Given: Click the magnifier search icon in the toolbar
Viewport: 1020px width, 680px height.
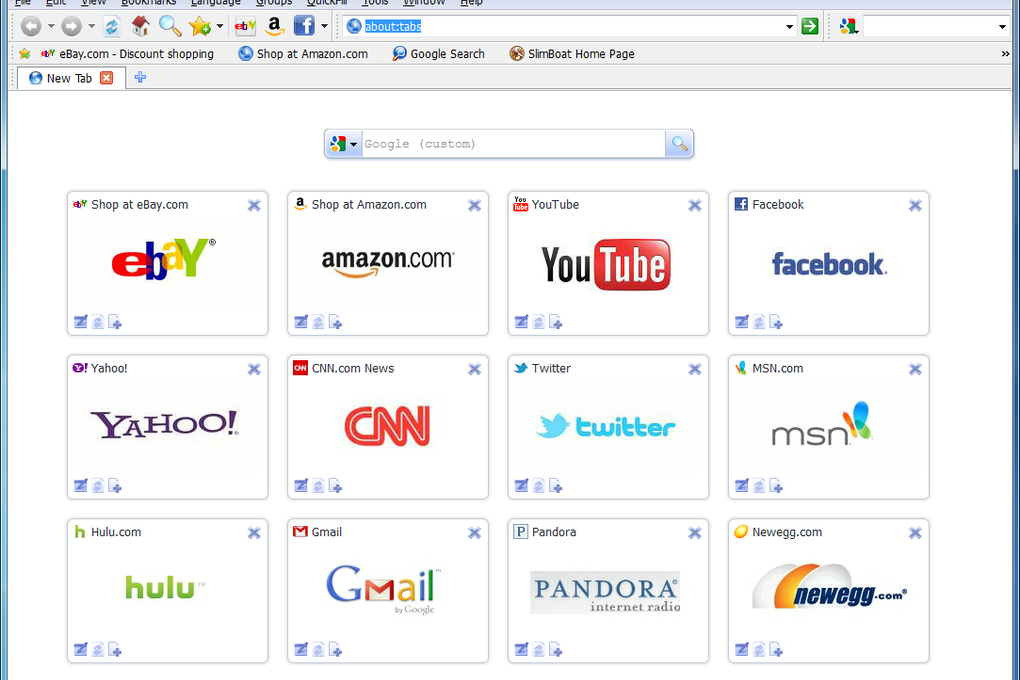Looking at the screenshot, I should [x=170, y=26].
